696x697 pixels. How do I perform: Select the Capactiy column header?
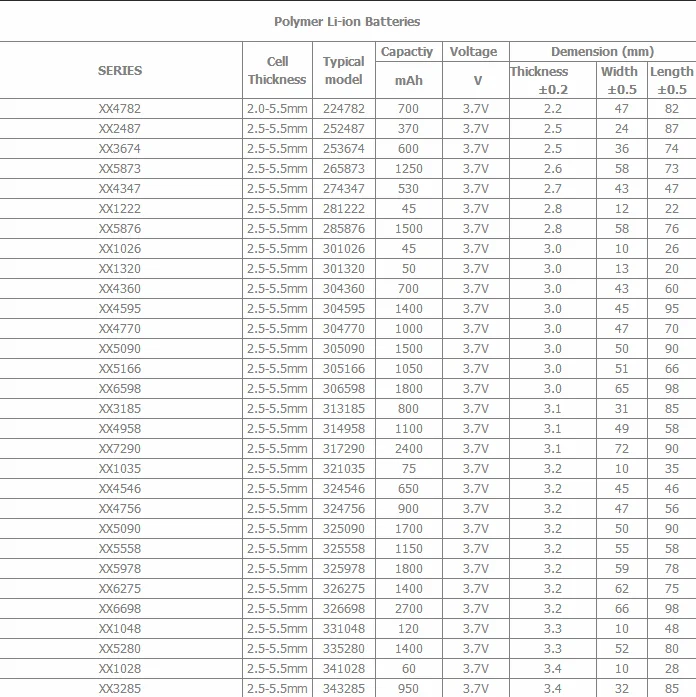click(407, 51)
